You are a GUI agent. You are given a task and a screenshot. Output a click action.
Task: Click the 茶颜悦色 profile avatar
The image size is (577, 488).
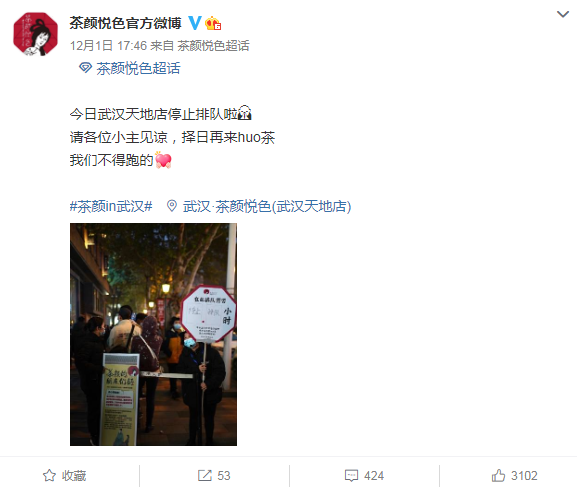[x=35, y=34]
